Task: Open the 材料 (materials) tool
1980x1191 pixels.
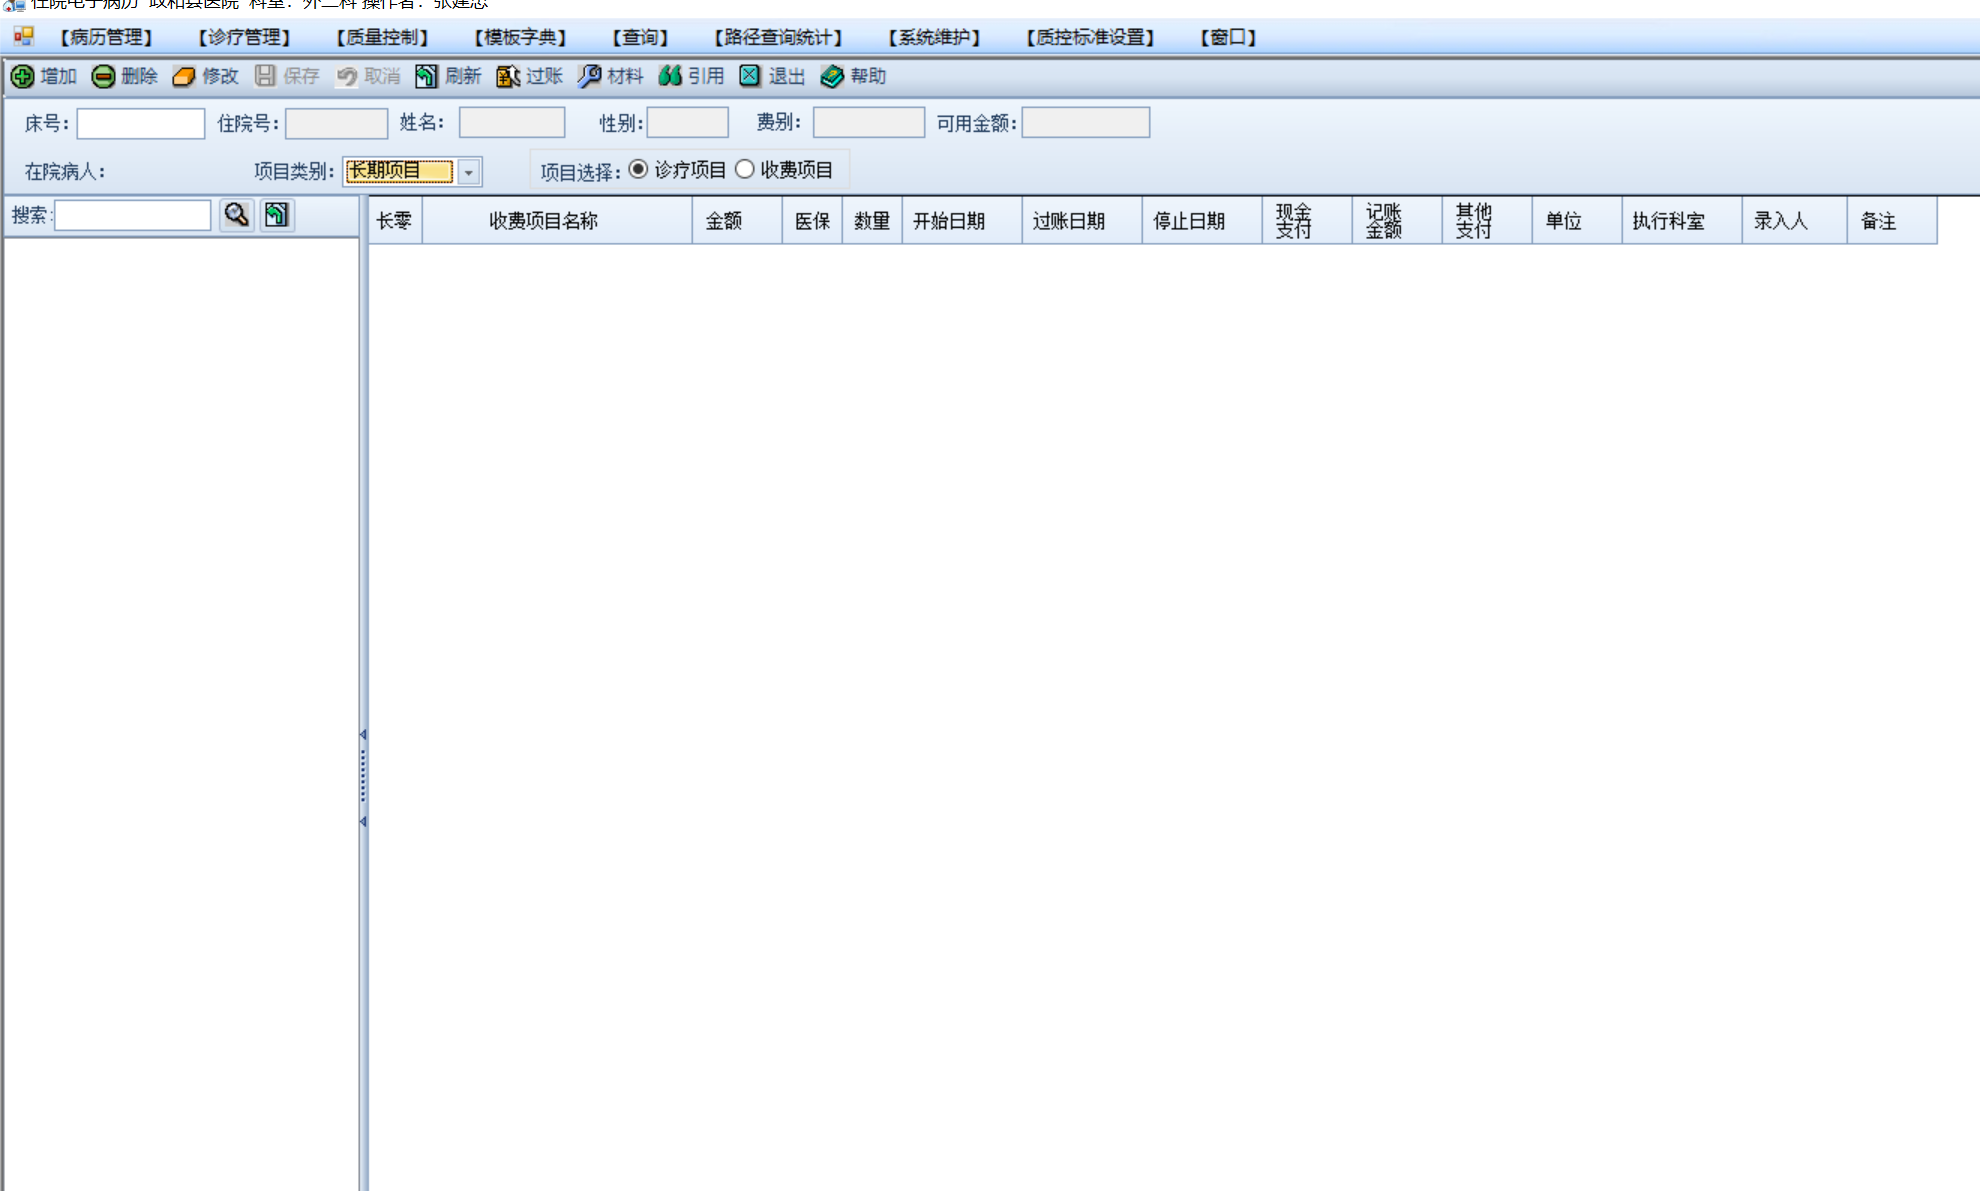Action: click(589, 76)
